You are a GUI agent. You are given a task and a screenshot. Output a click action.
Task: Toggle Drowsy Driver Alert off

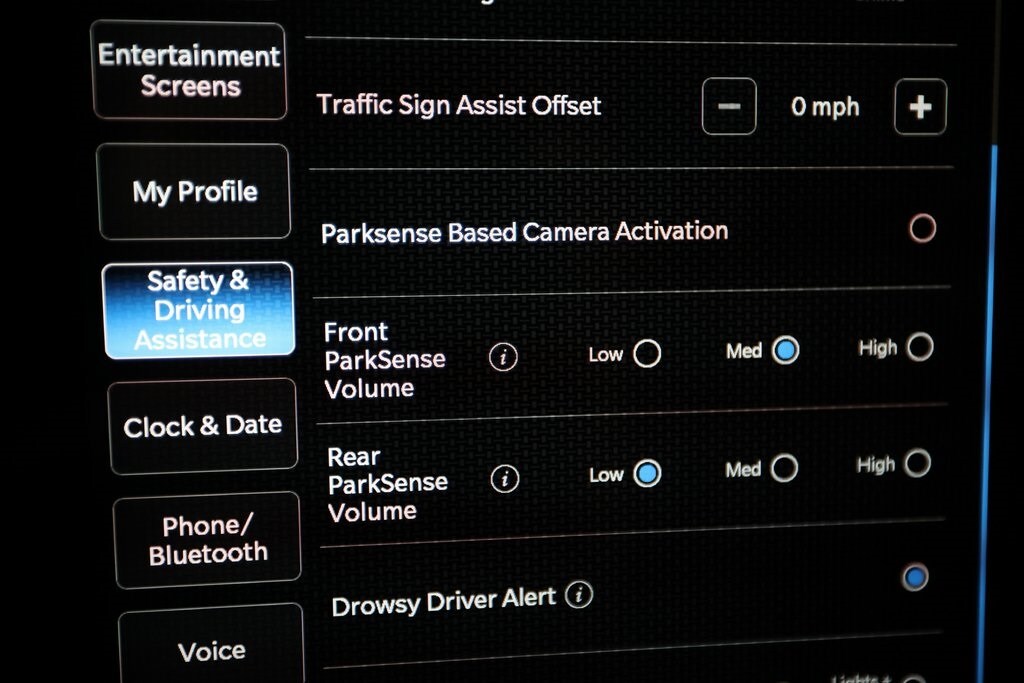(x=914, y=577)
